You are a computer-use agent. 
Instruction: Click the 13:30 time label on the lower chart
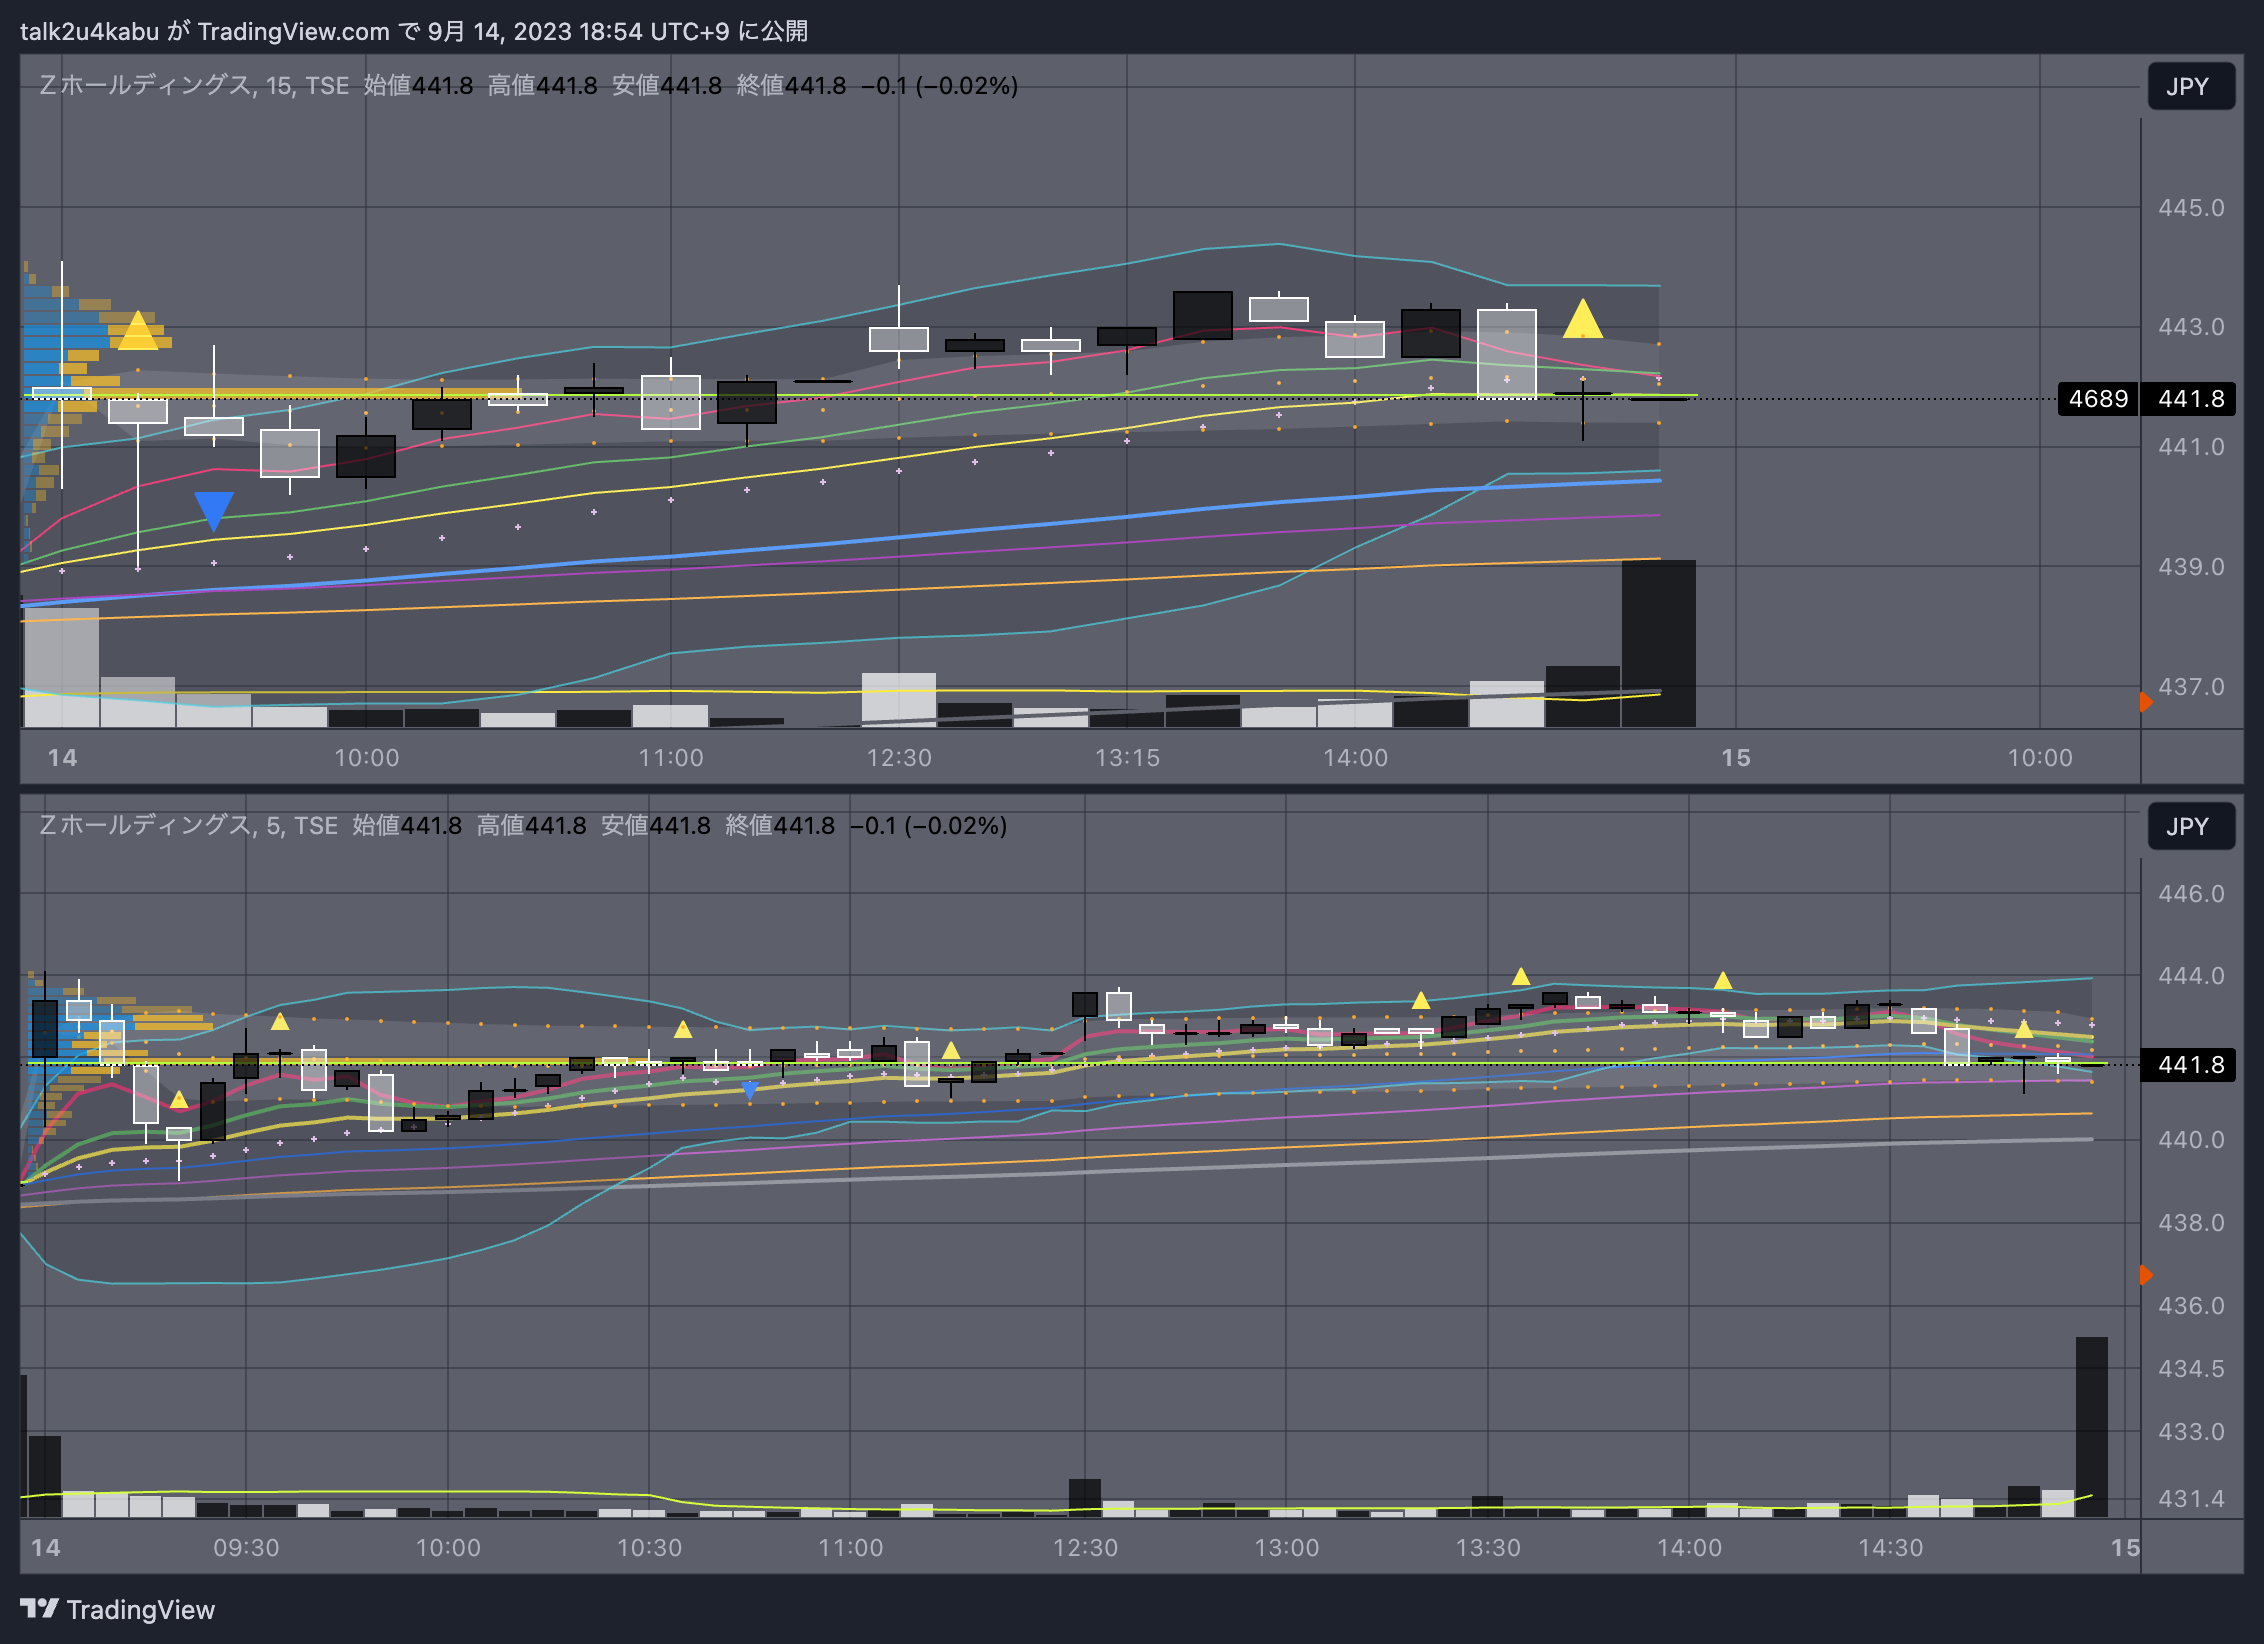(1488, 1548)
